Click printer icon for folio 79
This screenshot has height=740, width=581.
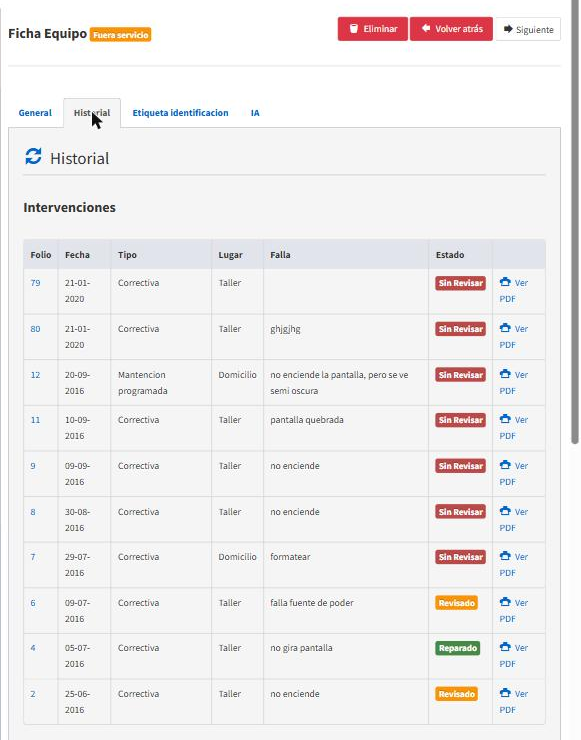(505, 282)
